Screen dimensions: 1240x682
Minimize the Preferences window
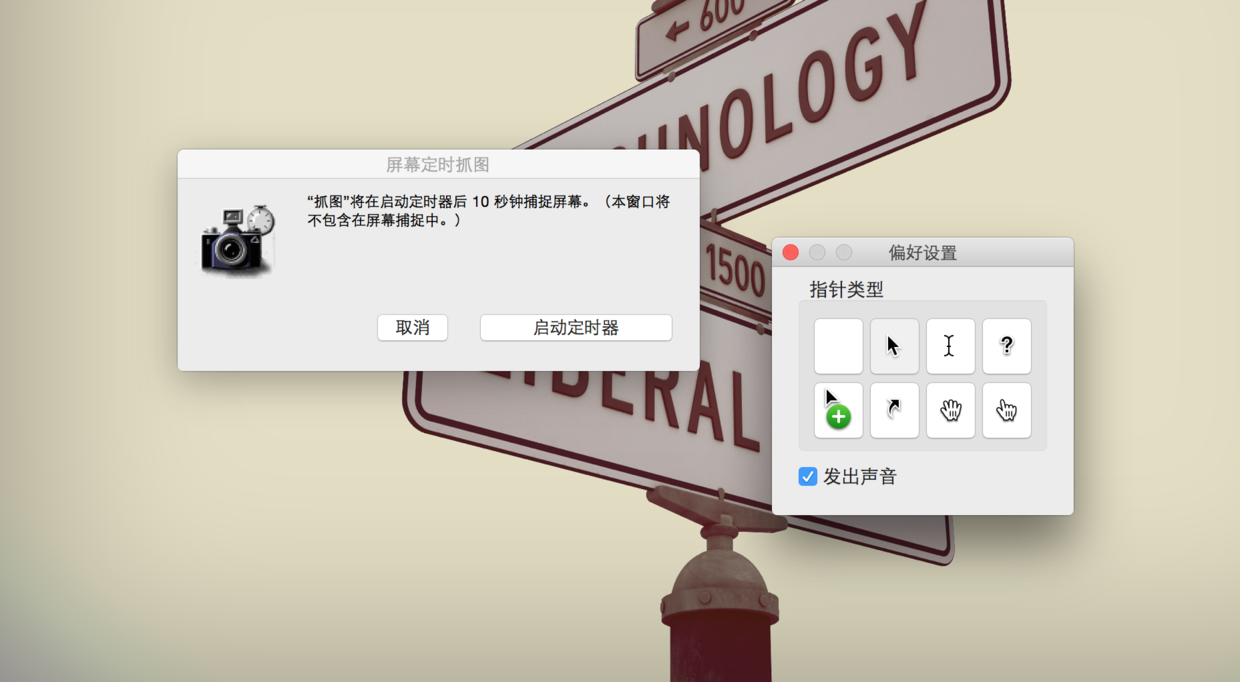pos(817,253)
